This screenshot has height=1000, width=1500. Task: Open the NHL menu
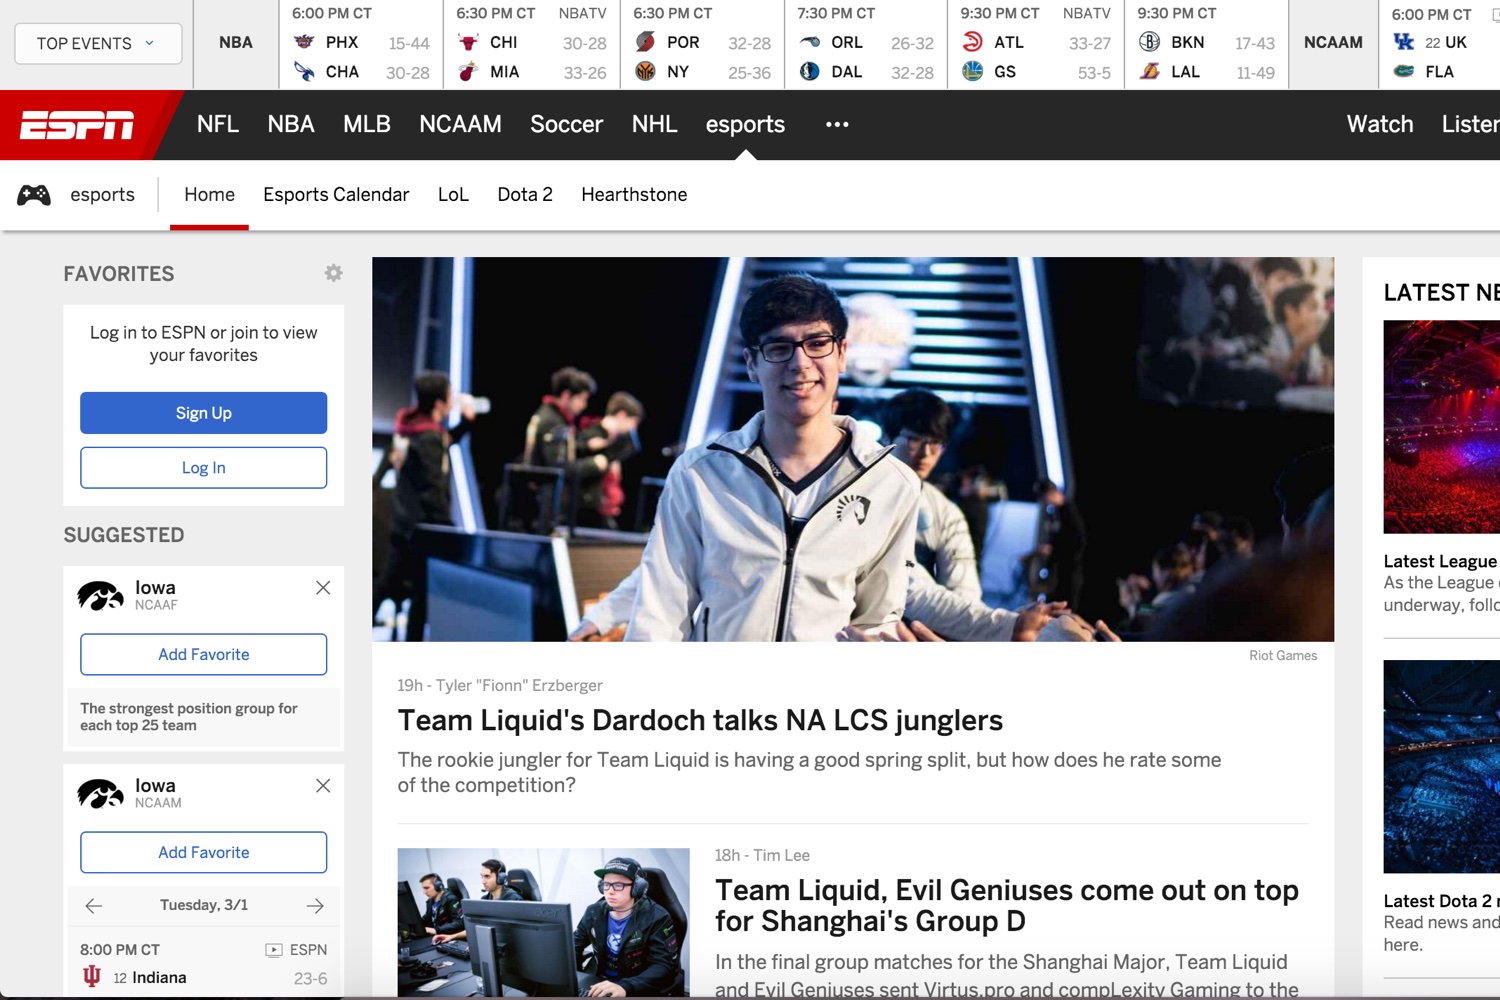tap(655, 124)
